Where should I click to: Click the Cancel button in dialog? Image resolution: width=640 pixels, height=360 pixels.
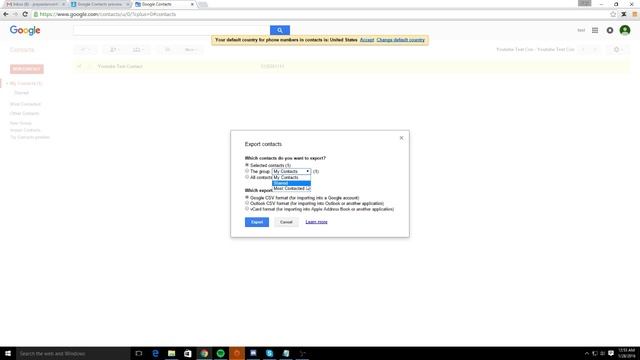point(286,222)
